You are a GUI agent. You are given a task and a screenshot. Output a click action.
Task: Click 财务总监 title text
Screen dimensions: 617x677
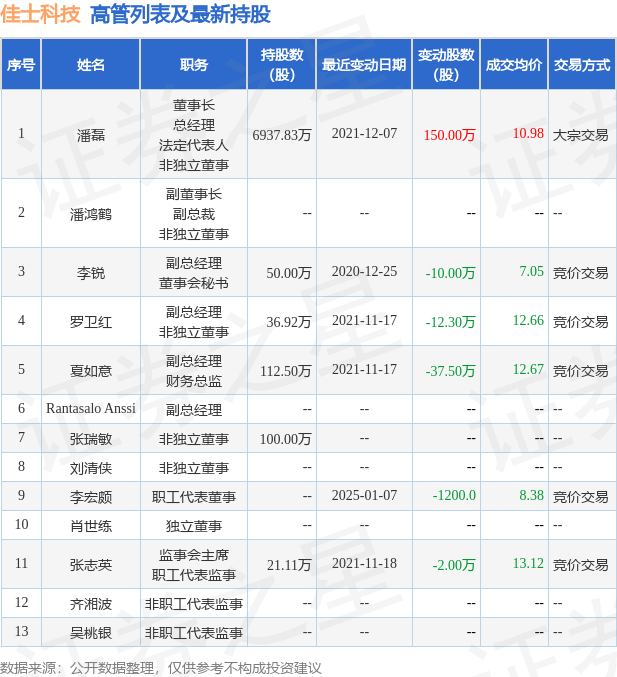tap(194, 381)
